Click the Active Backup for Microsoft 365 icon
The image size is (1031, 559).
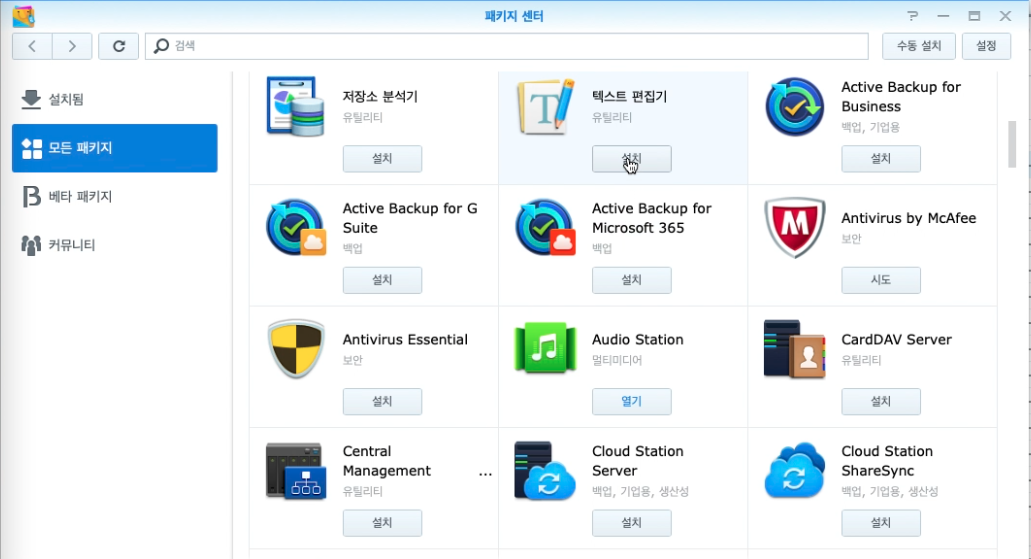(x=545, y=228)
